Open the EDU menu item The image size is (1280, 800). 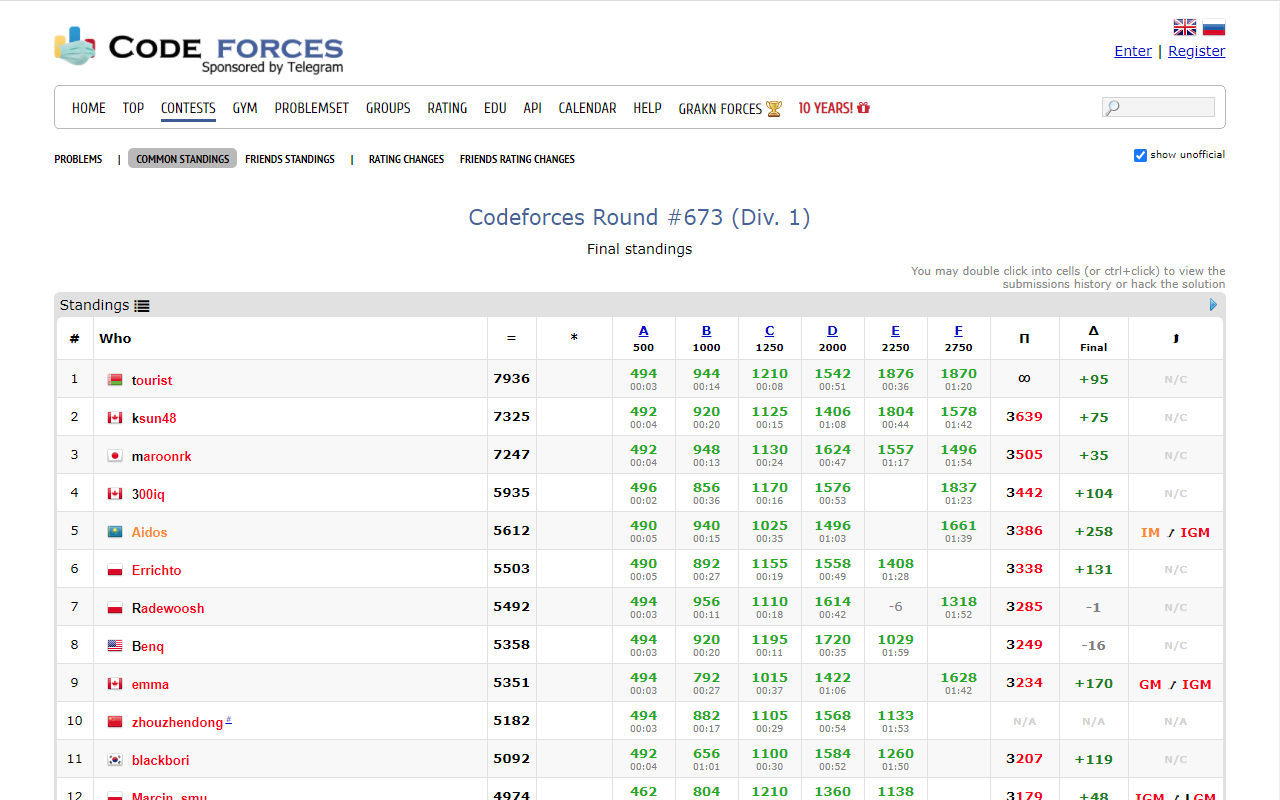click(495, 108)
